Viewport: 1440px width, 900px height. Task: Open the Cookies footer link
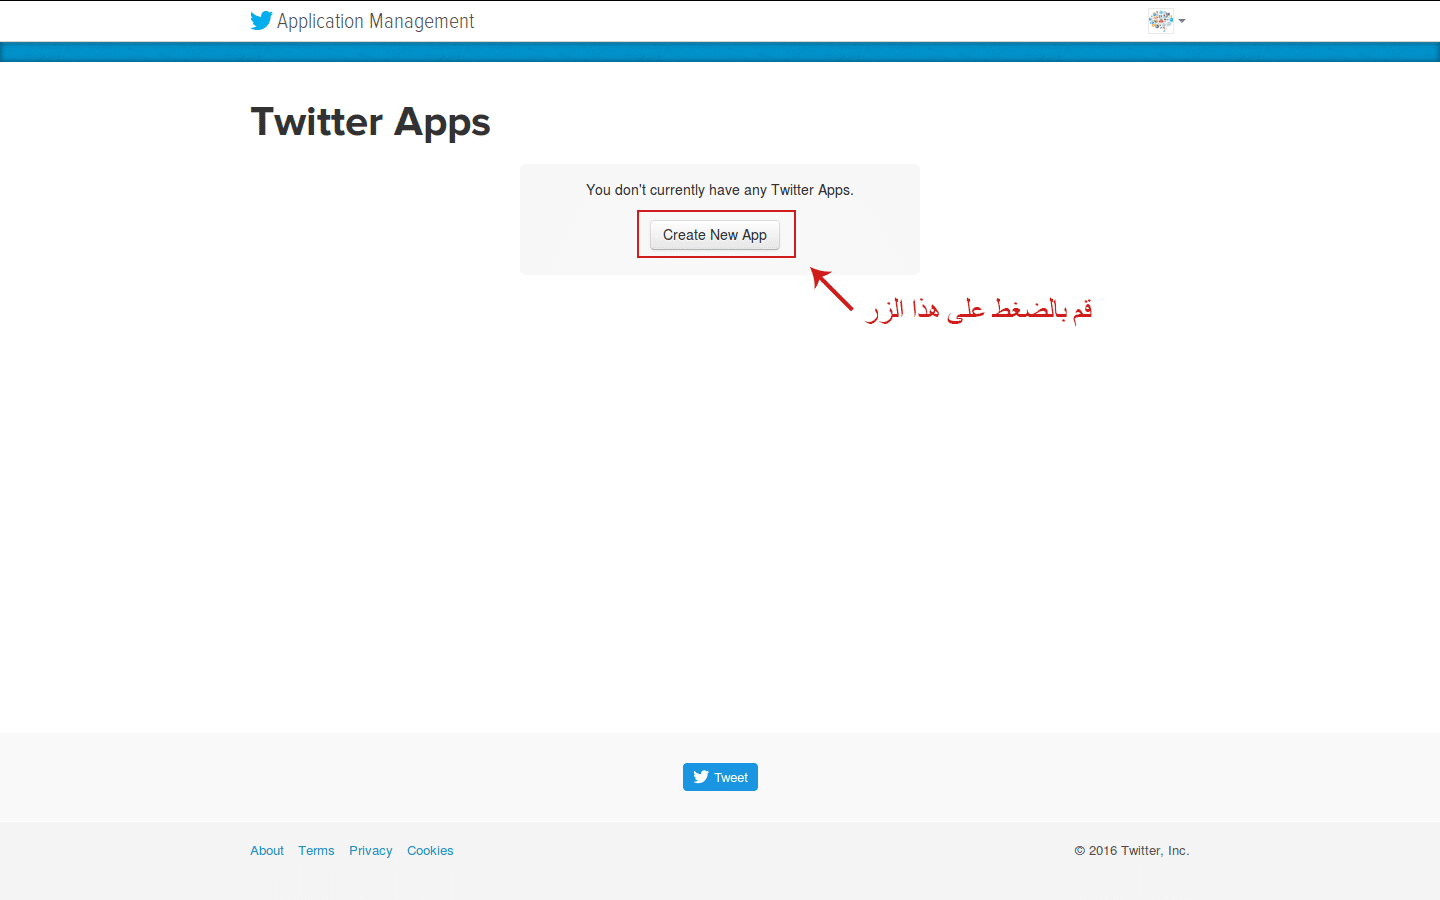(x=430, y=851)
